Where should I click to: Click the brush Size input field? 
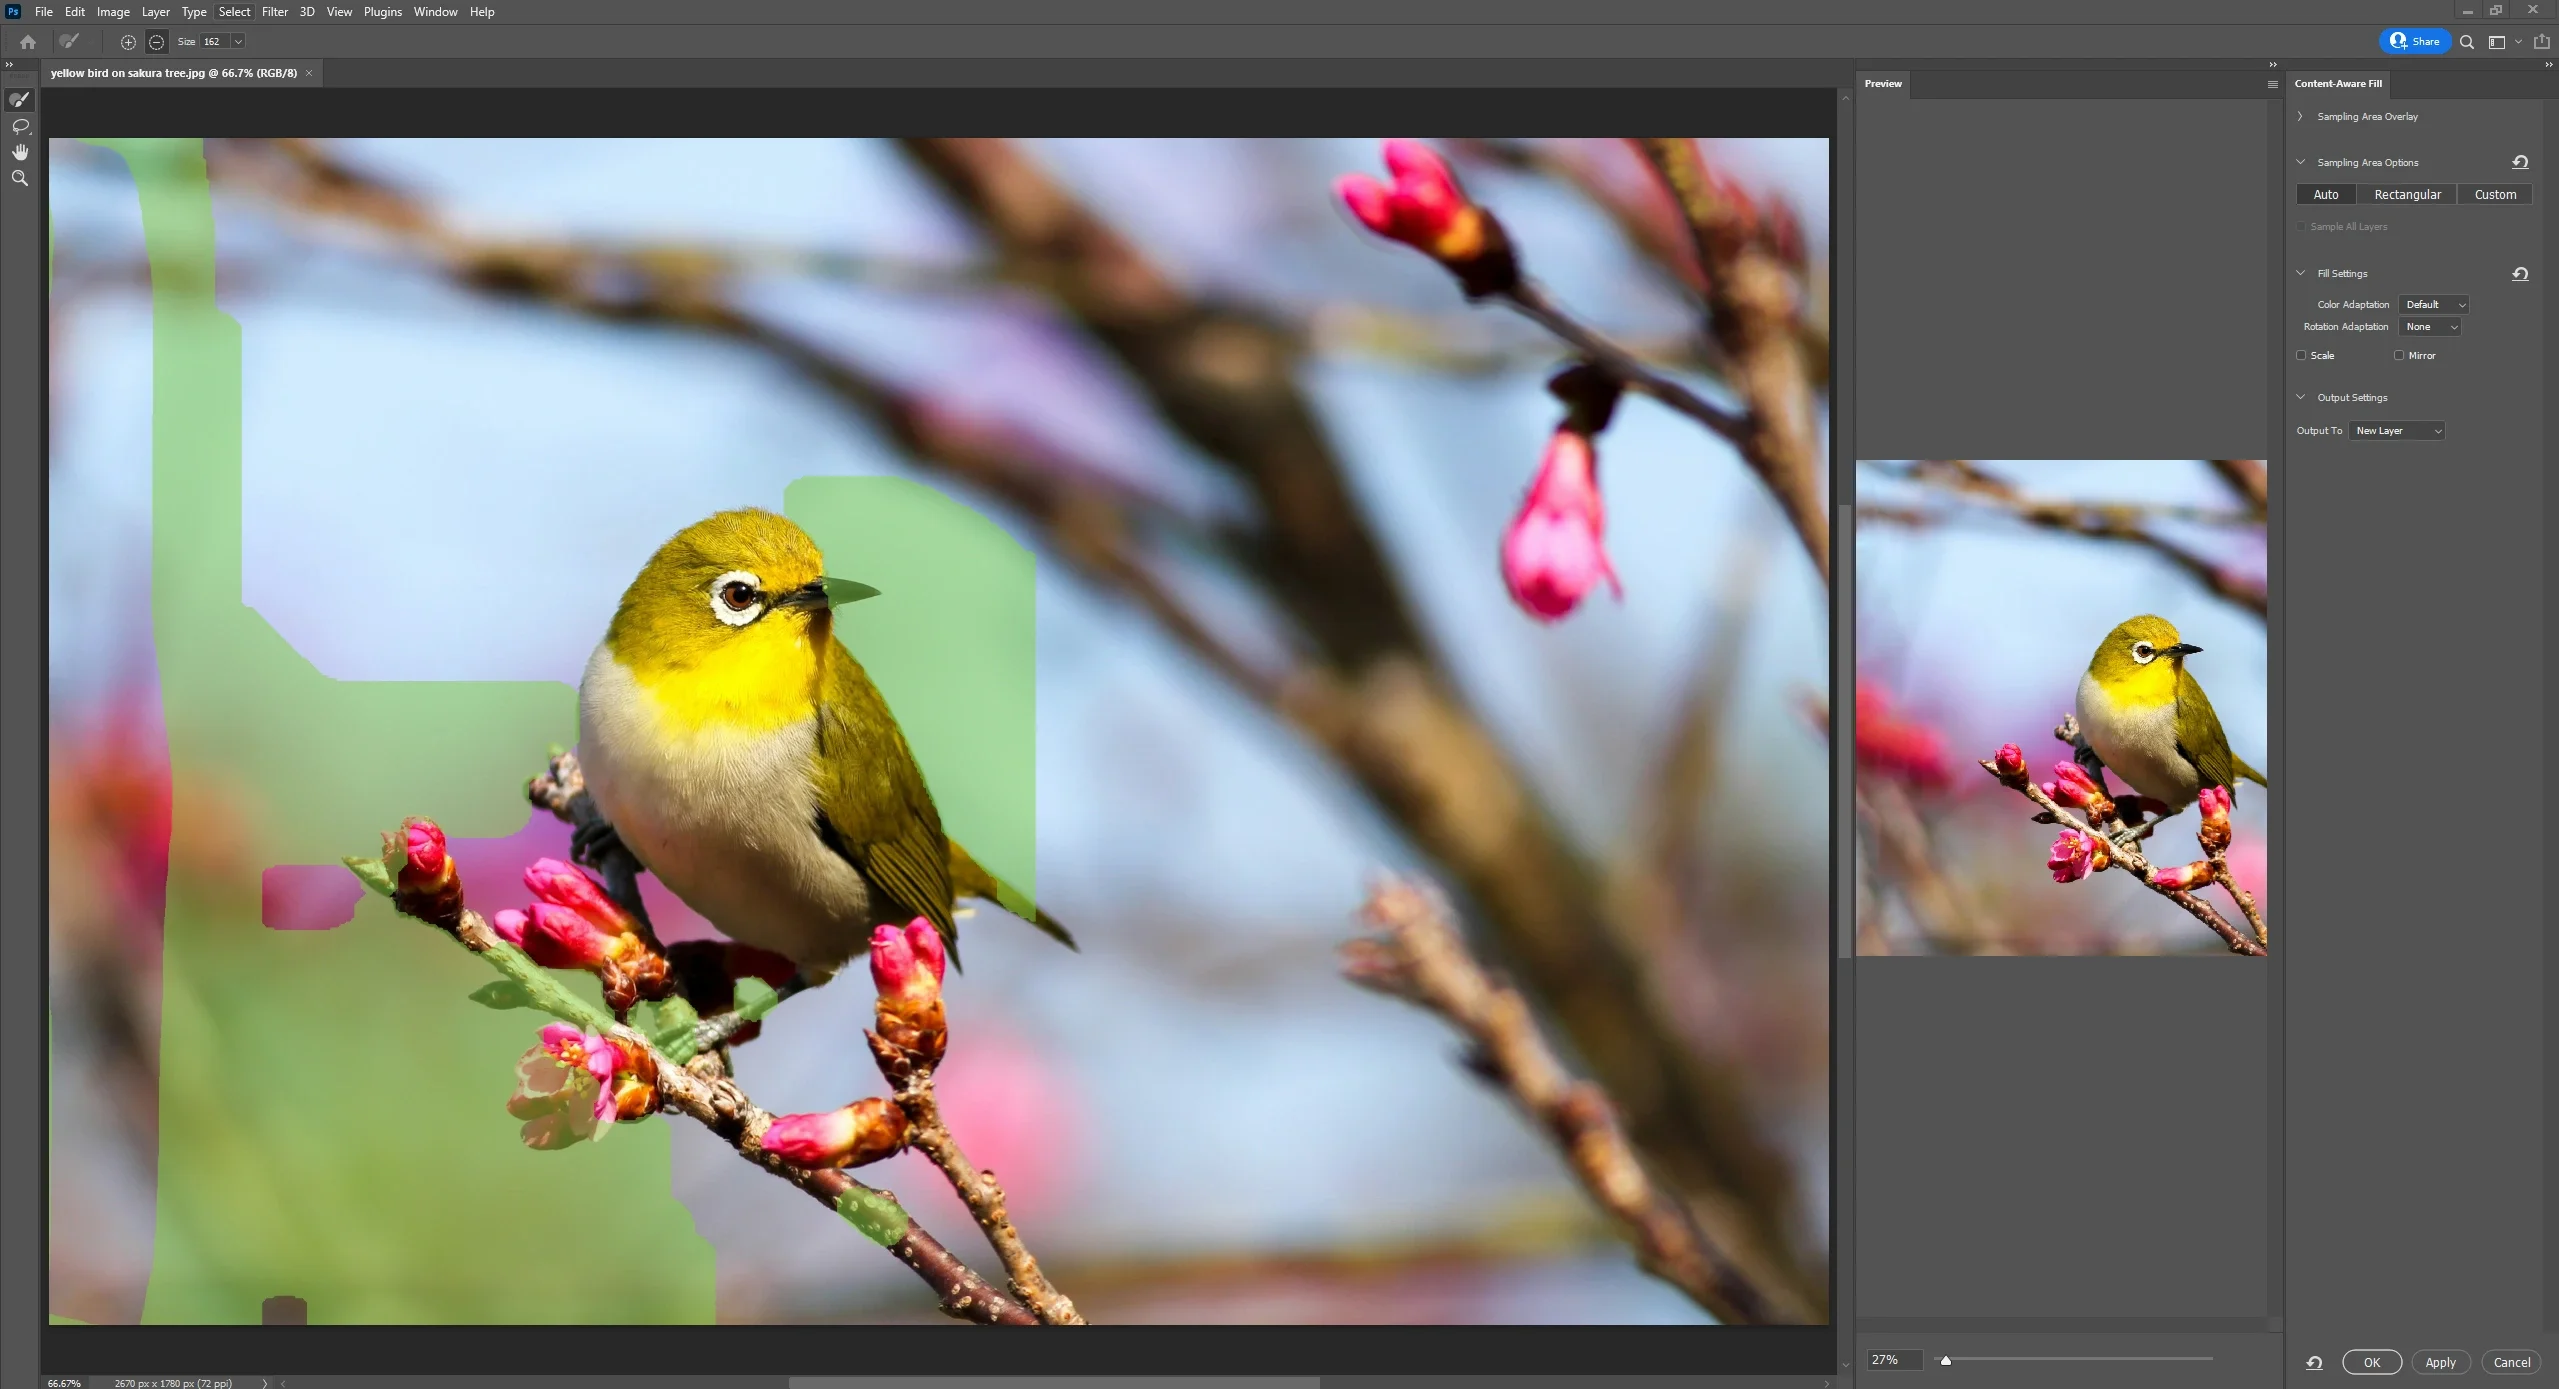click(214, 42)
